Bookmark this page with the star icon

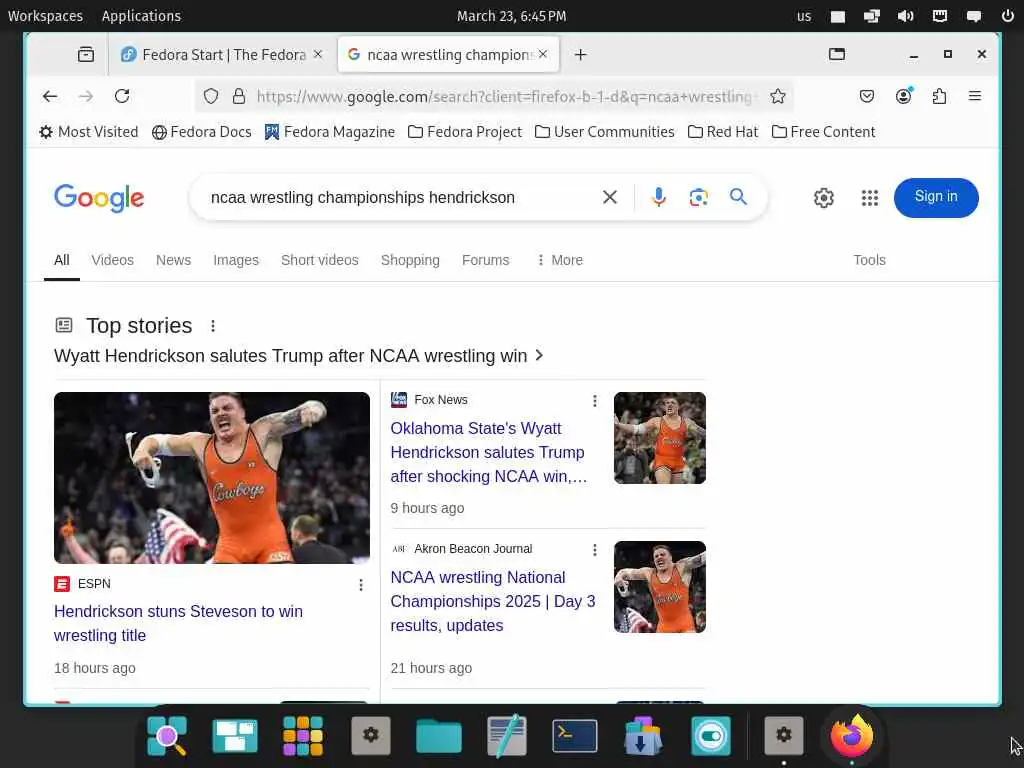(777, 97)
